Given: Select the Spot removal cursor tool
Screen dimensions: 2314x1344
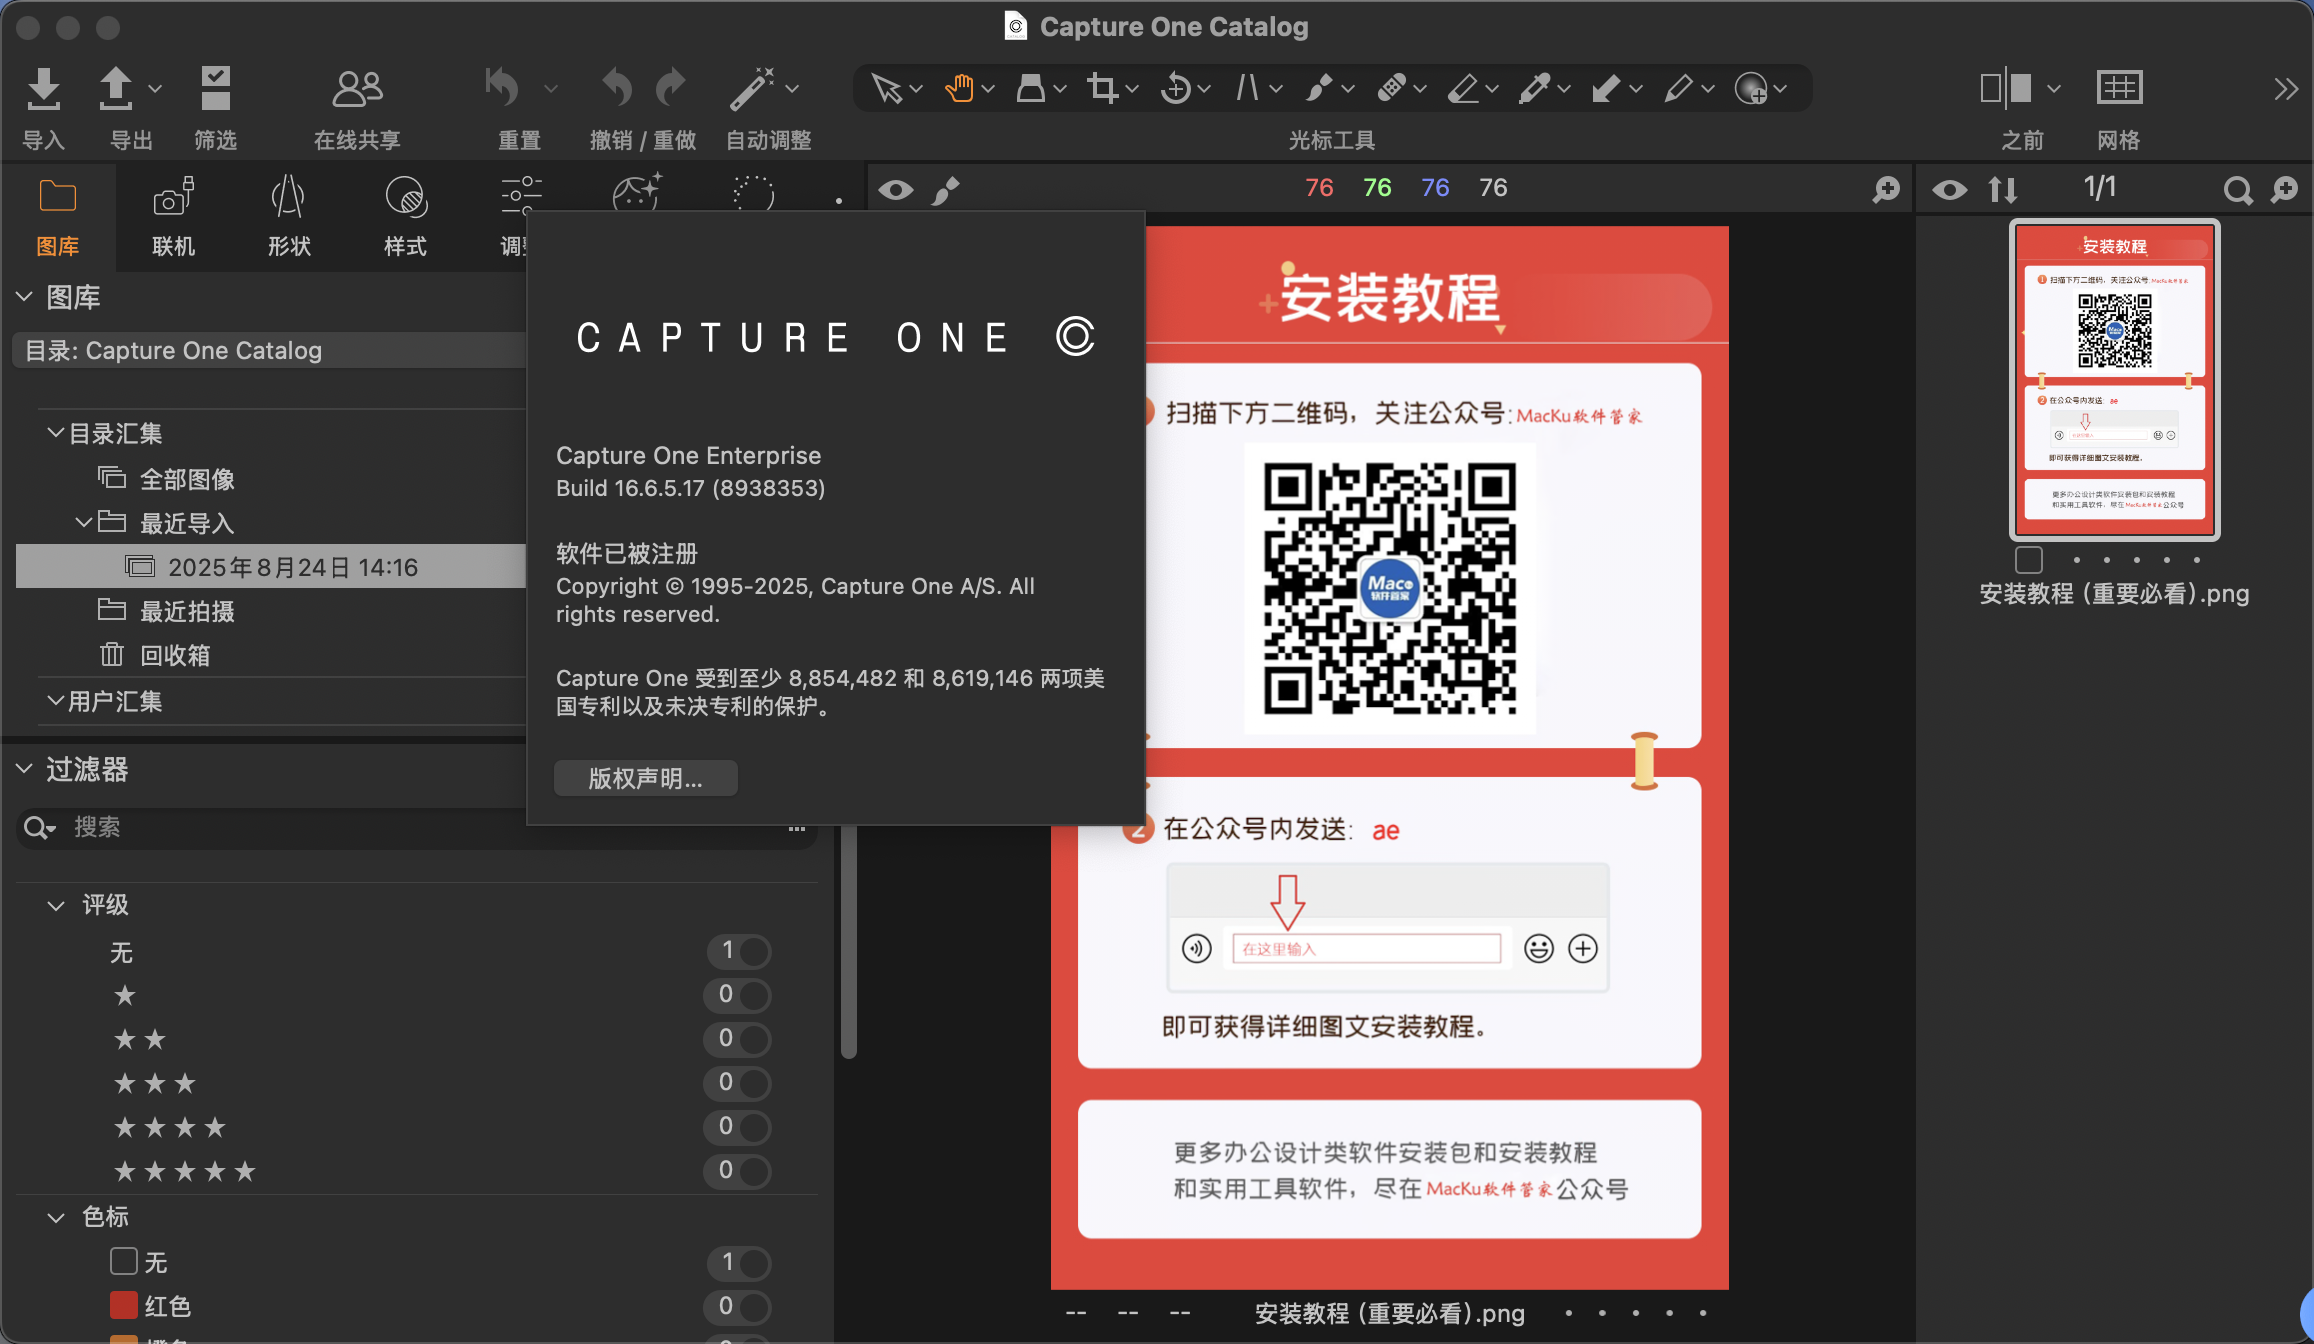Looking at the screenshot, I should point(1319,88).
